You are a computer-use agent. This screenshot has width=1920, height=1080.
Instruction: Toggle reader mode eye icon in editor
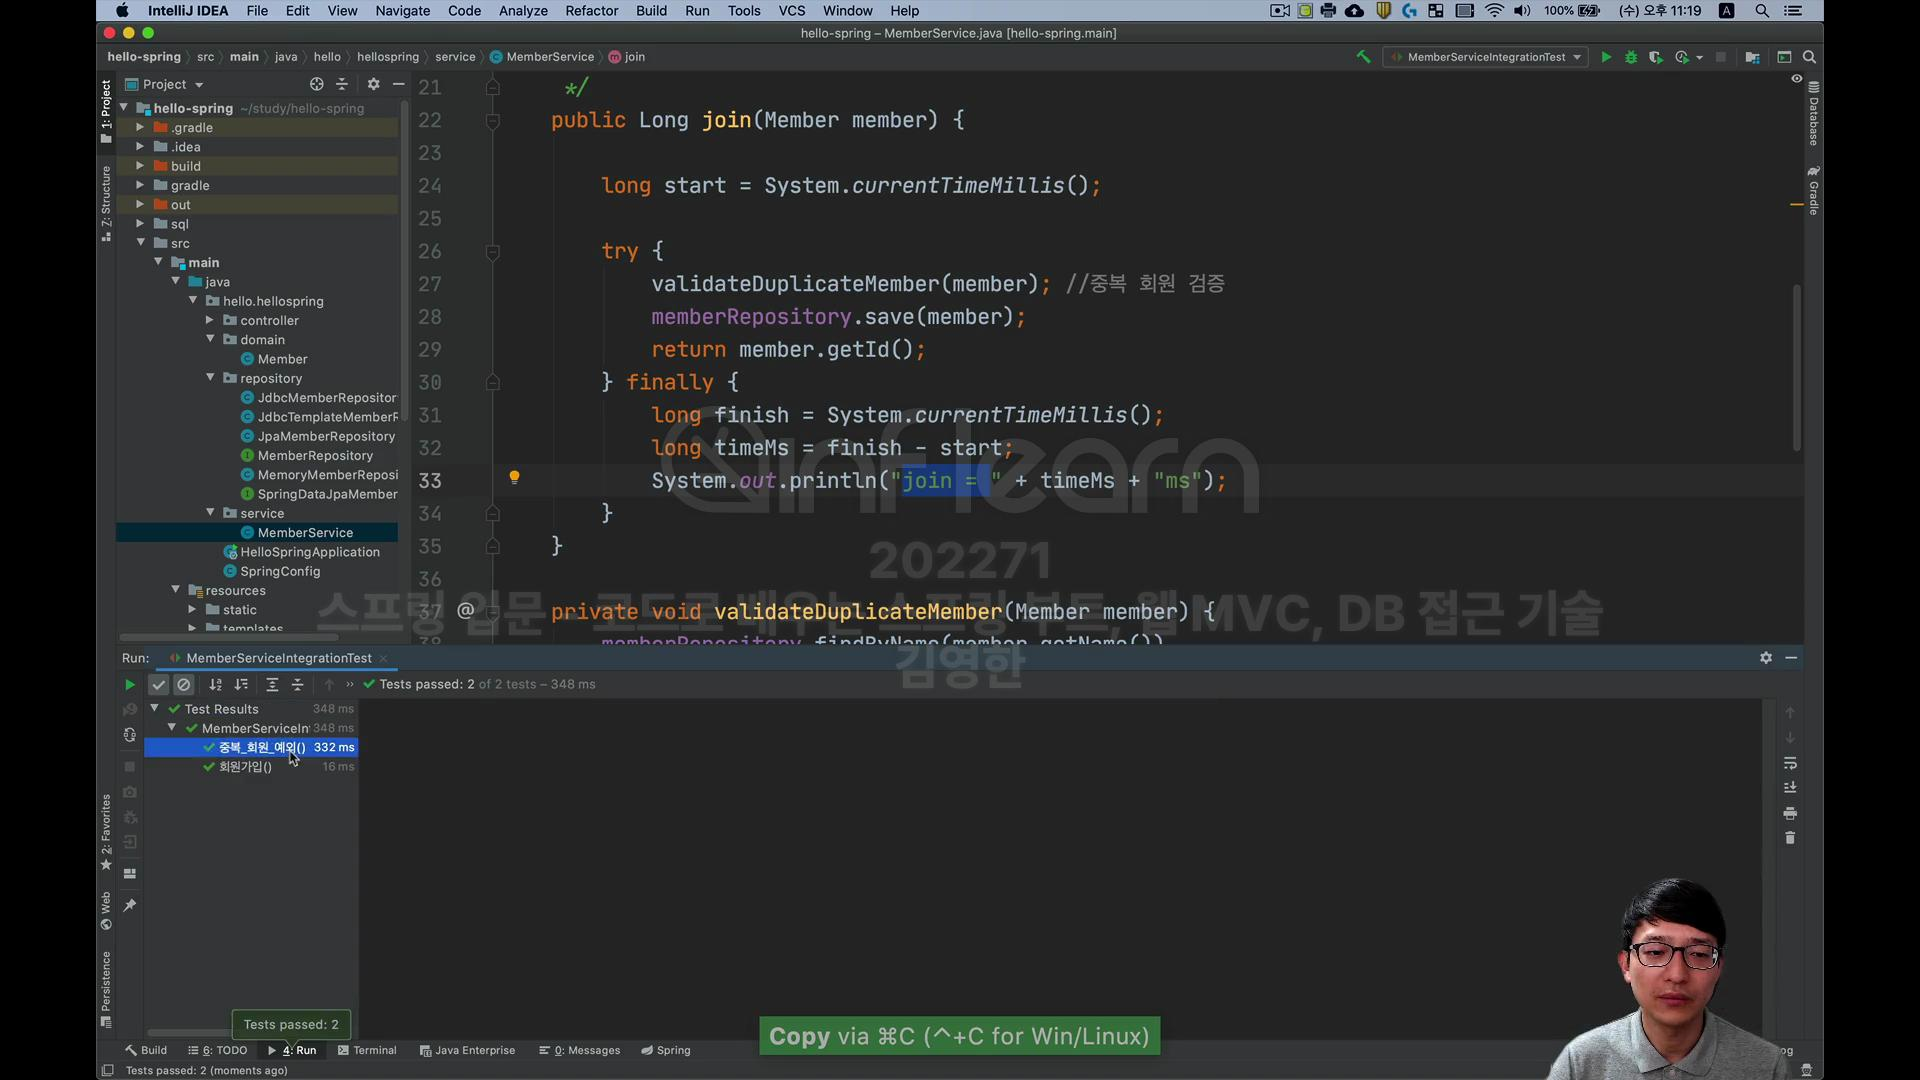1796,79
